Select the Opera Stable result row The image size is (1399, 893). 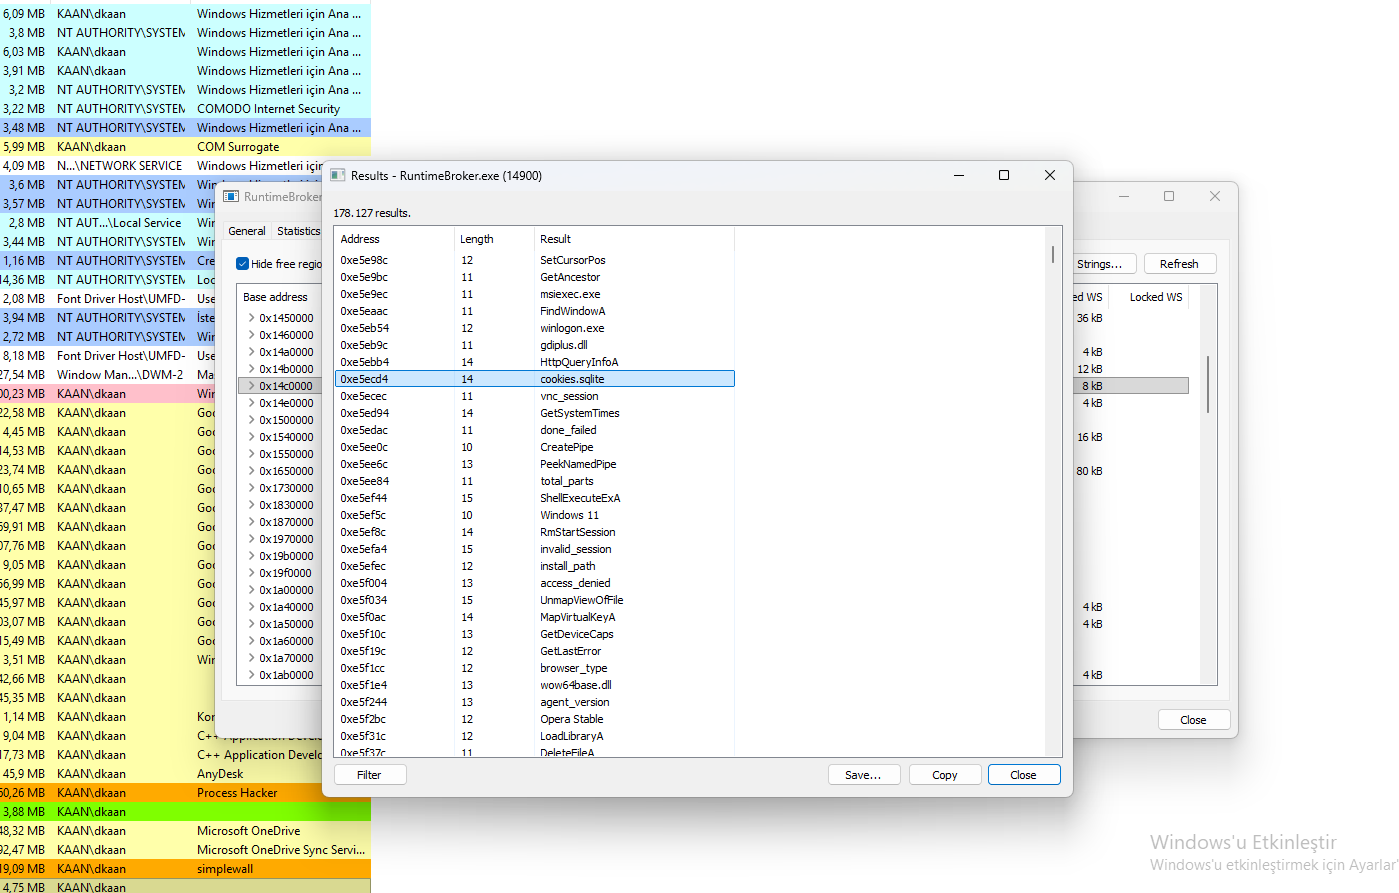(535, 719)
